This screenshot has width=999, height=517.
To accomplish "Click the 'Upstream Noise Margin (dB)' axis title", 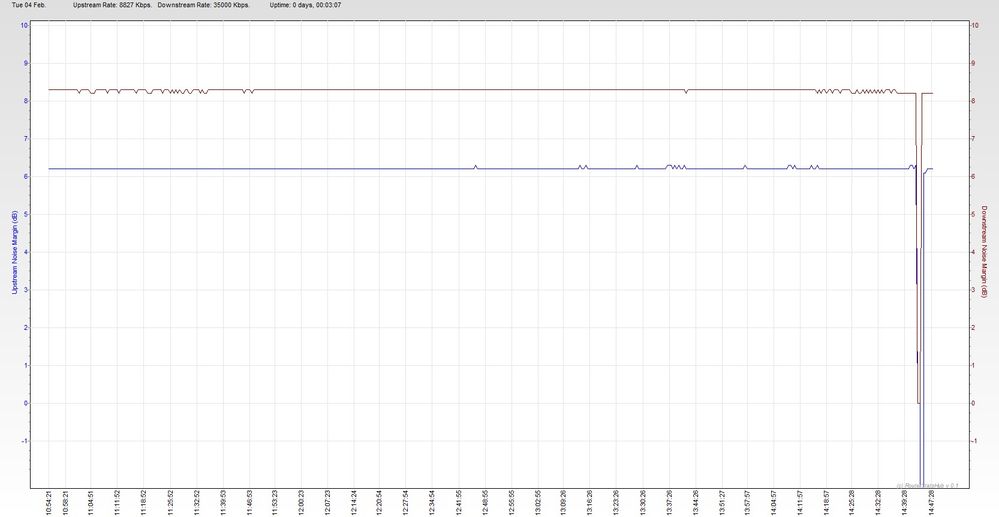I will tap(15, 253).
